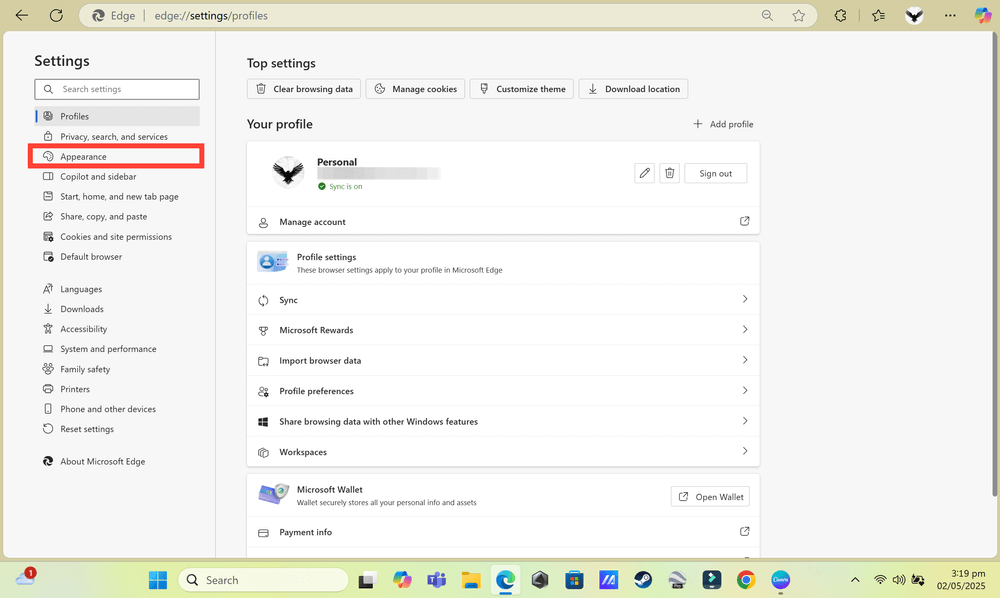Reload the page with the refresh icon

(x=56, y=15)
